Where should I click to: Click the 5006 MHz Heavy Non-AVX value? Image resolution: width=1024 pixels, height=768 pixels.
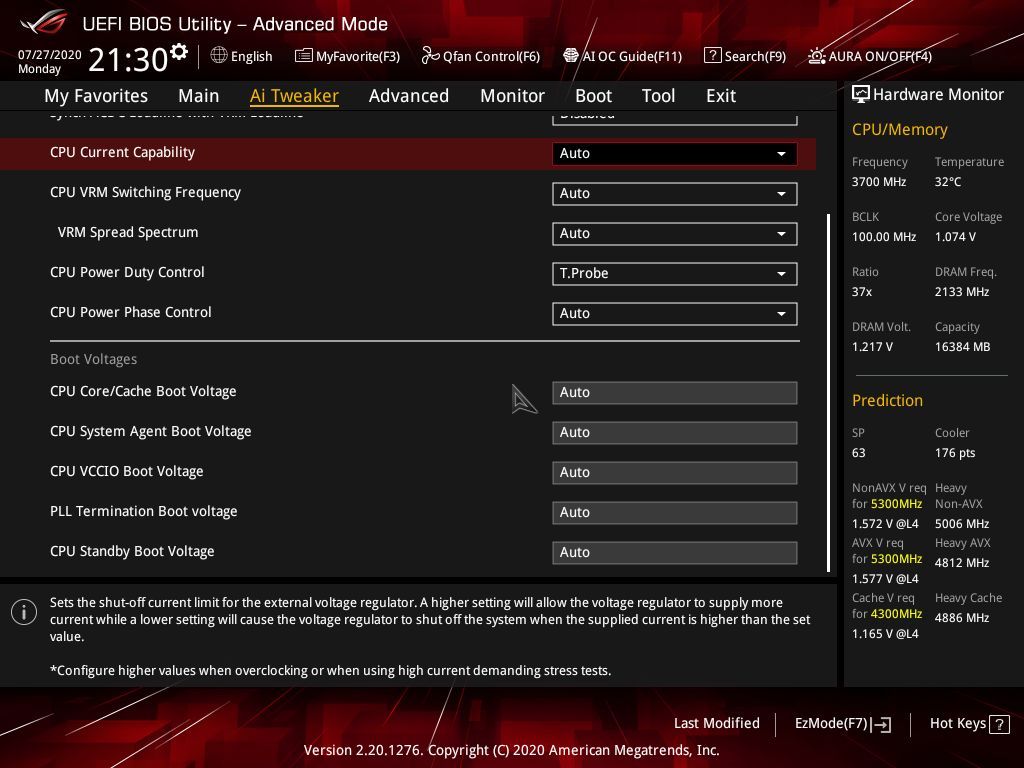(x=961, y=524)
